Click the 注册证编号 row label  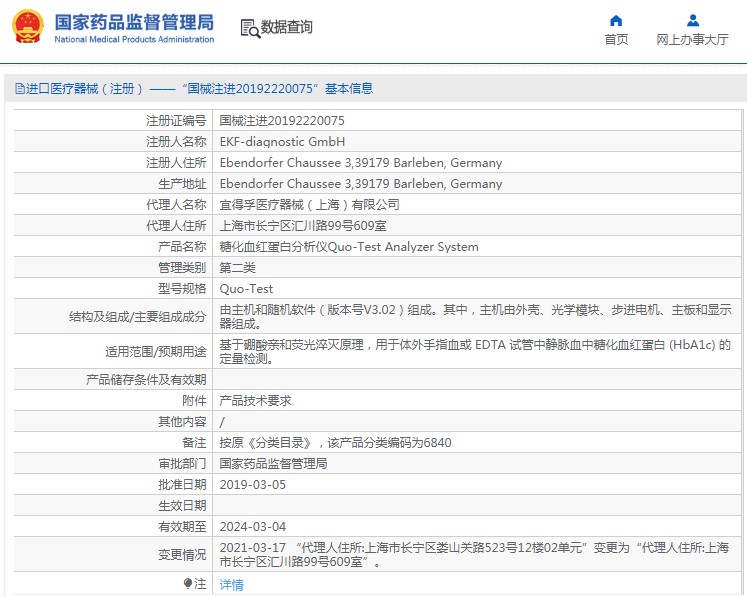click(x=176, y=121)
